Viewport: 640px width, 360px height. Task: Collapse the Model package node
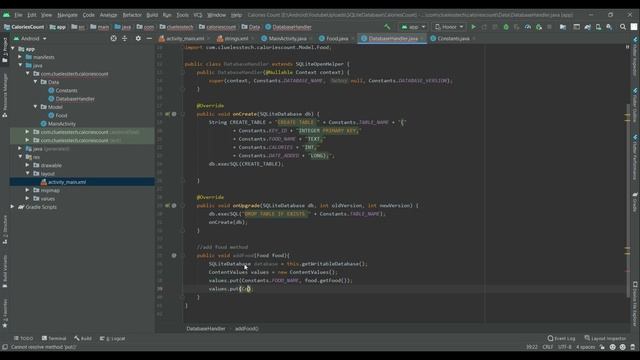pos(36,107)
